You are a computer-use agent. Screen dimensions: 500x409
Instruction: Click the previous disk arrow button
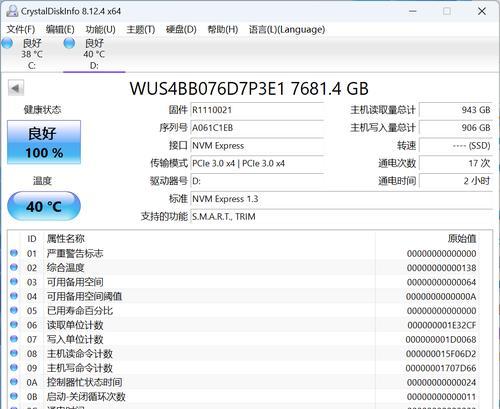click(16, 88)
